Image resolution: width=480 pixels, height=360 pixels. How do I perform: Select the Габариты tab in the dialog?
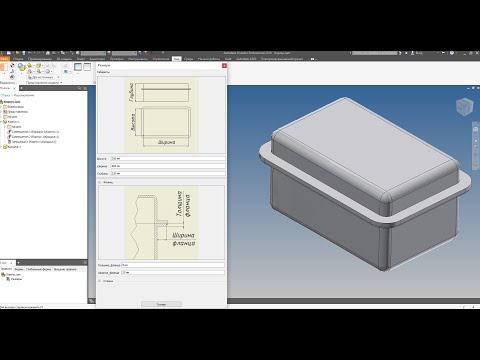pos(104,72)
